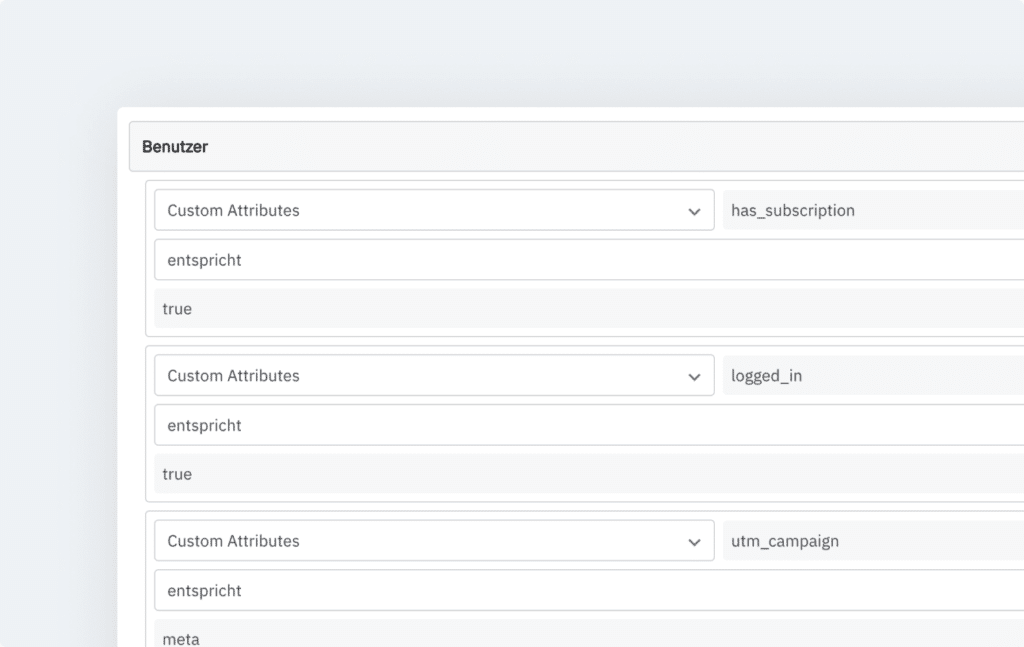
Task: Click the utm_campaign attribute name field
Action: (x=872, y=541)
